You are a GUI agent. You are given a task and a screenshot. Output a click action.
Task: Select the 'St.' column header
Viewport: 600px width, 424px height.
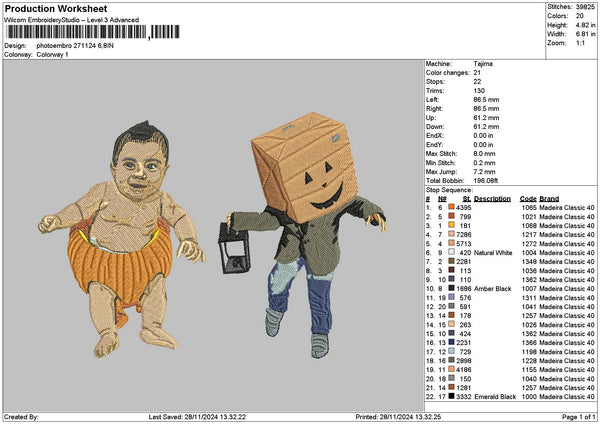click(467, 199)
